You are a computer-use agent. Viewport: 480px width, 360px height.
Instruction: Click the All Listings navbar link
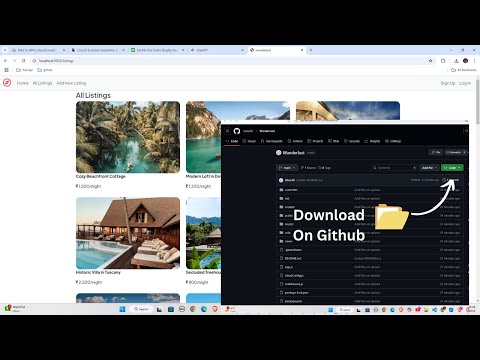pos(42,83)
